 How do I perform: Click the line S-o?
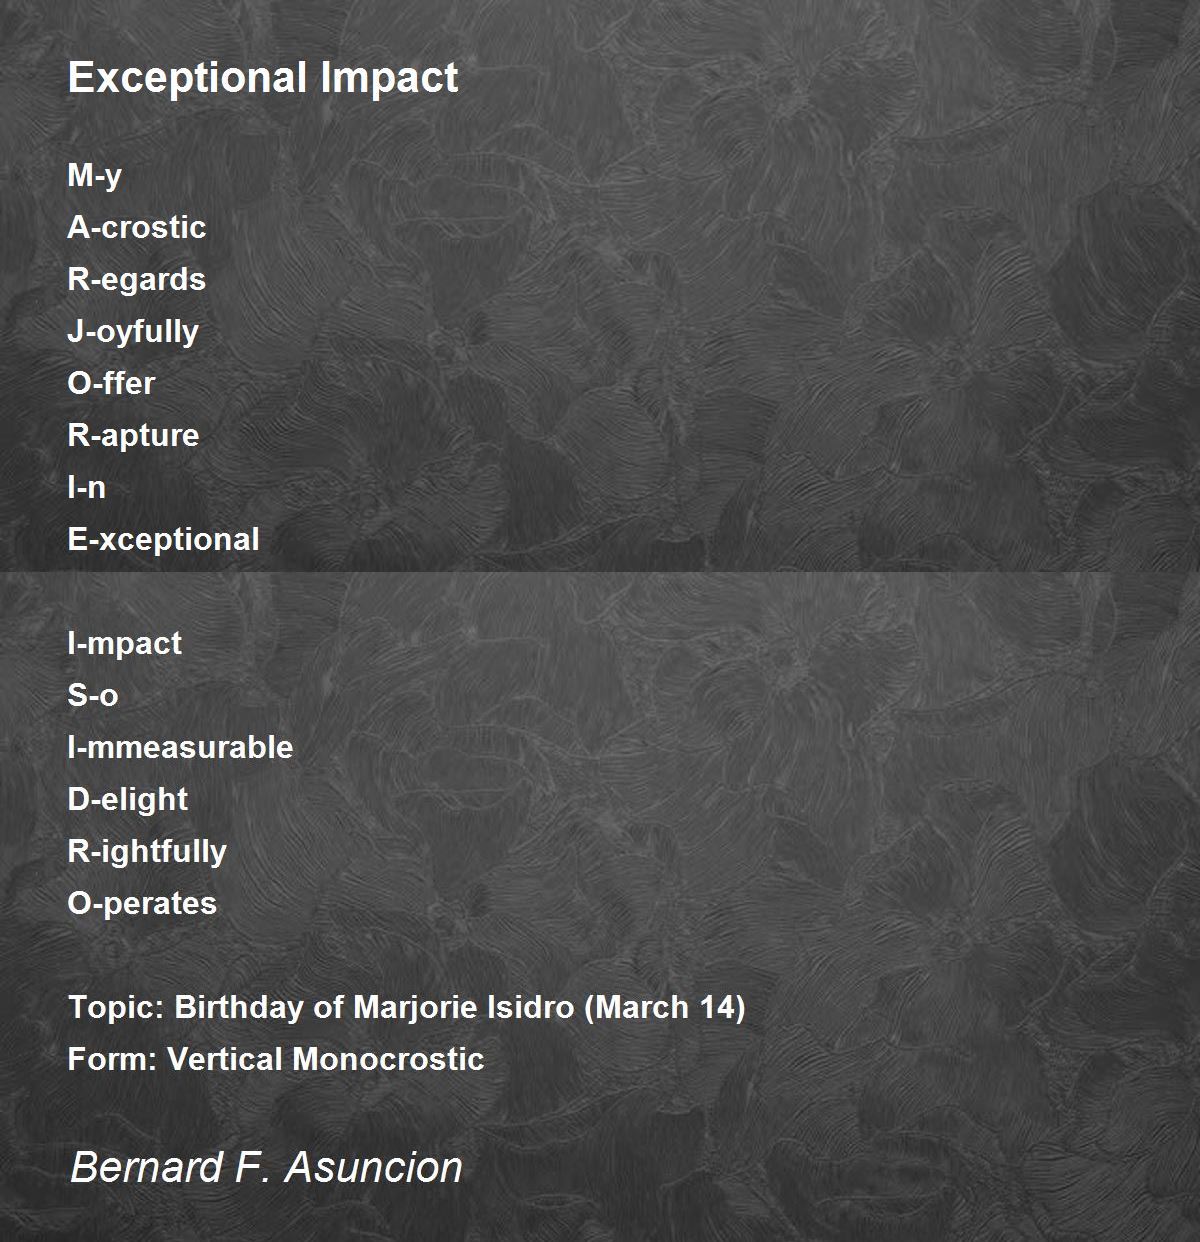pos(93,695)
